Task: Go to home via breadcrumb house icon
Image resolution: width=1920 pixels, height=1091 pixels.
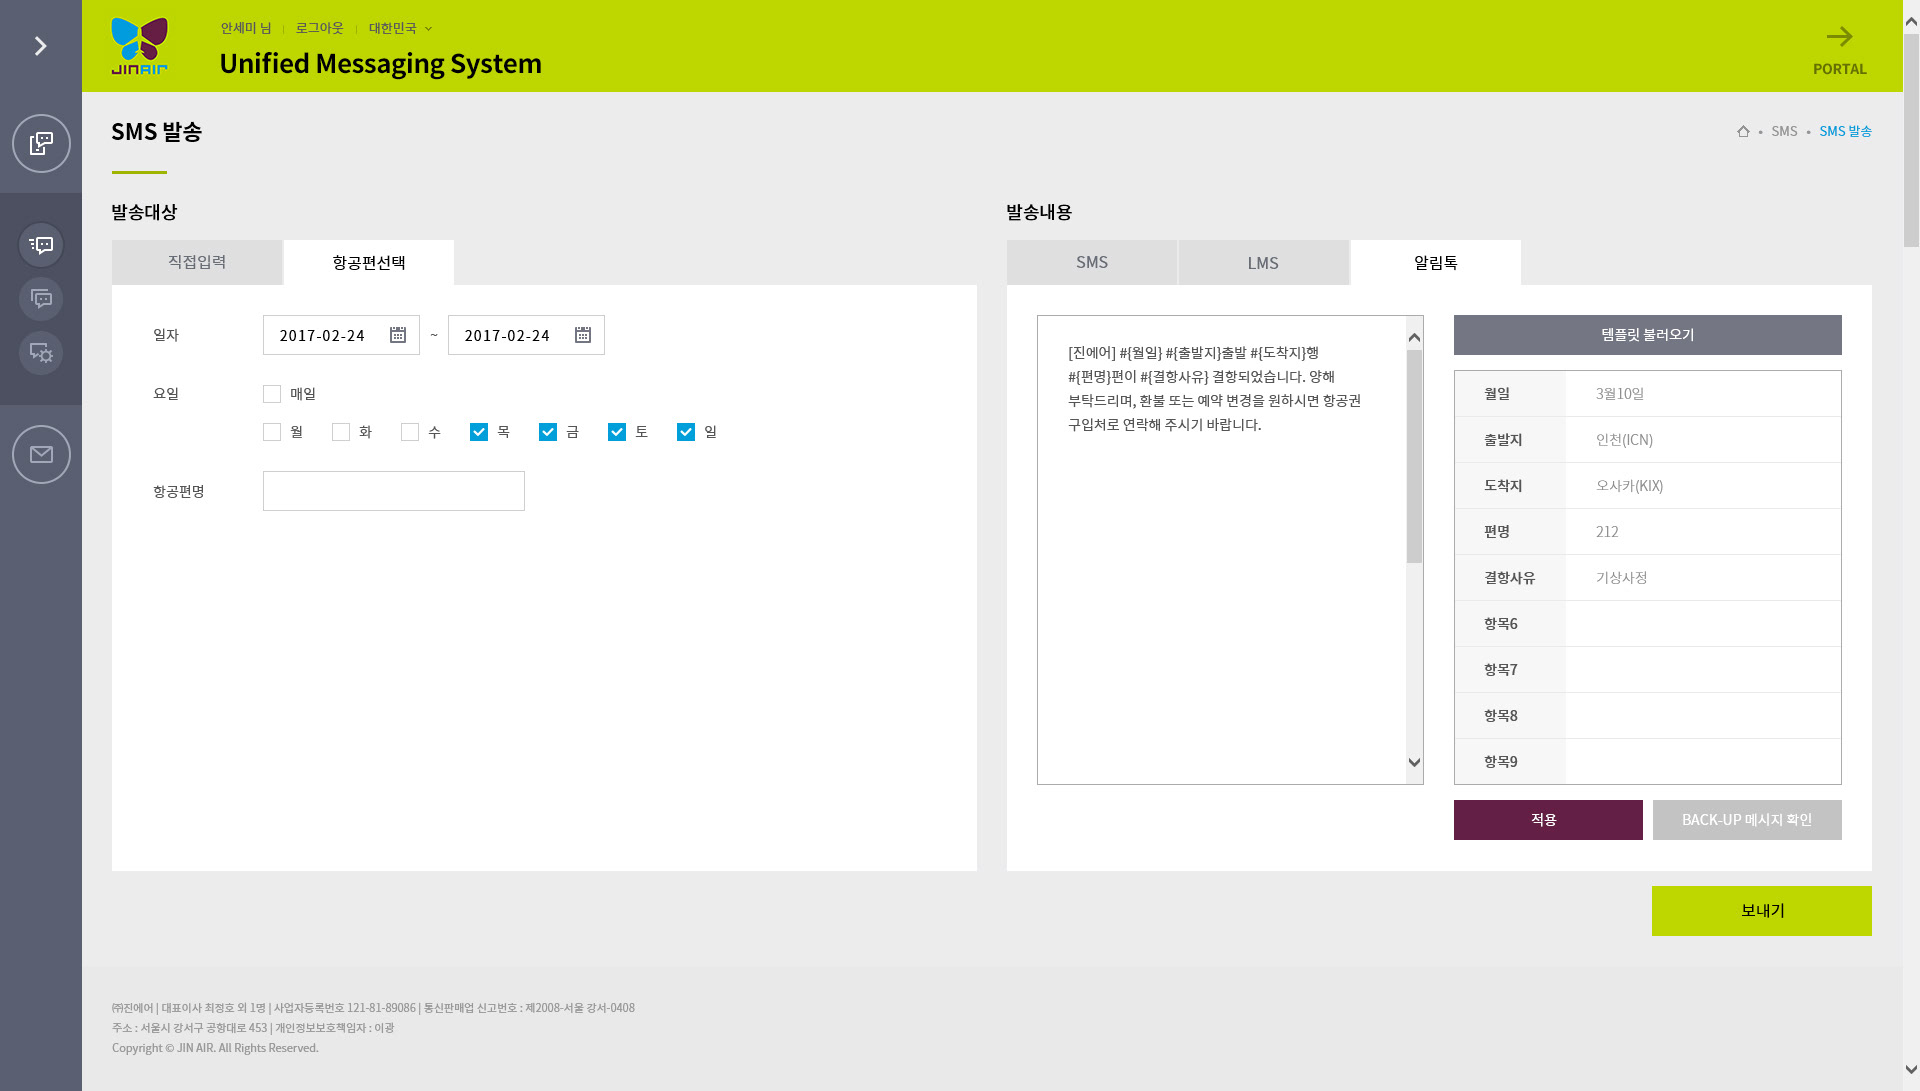Action: pyautogui.click(x=1743, y=131)
